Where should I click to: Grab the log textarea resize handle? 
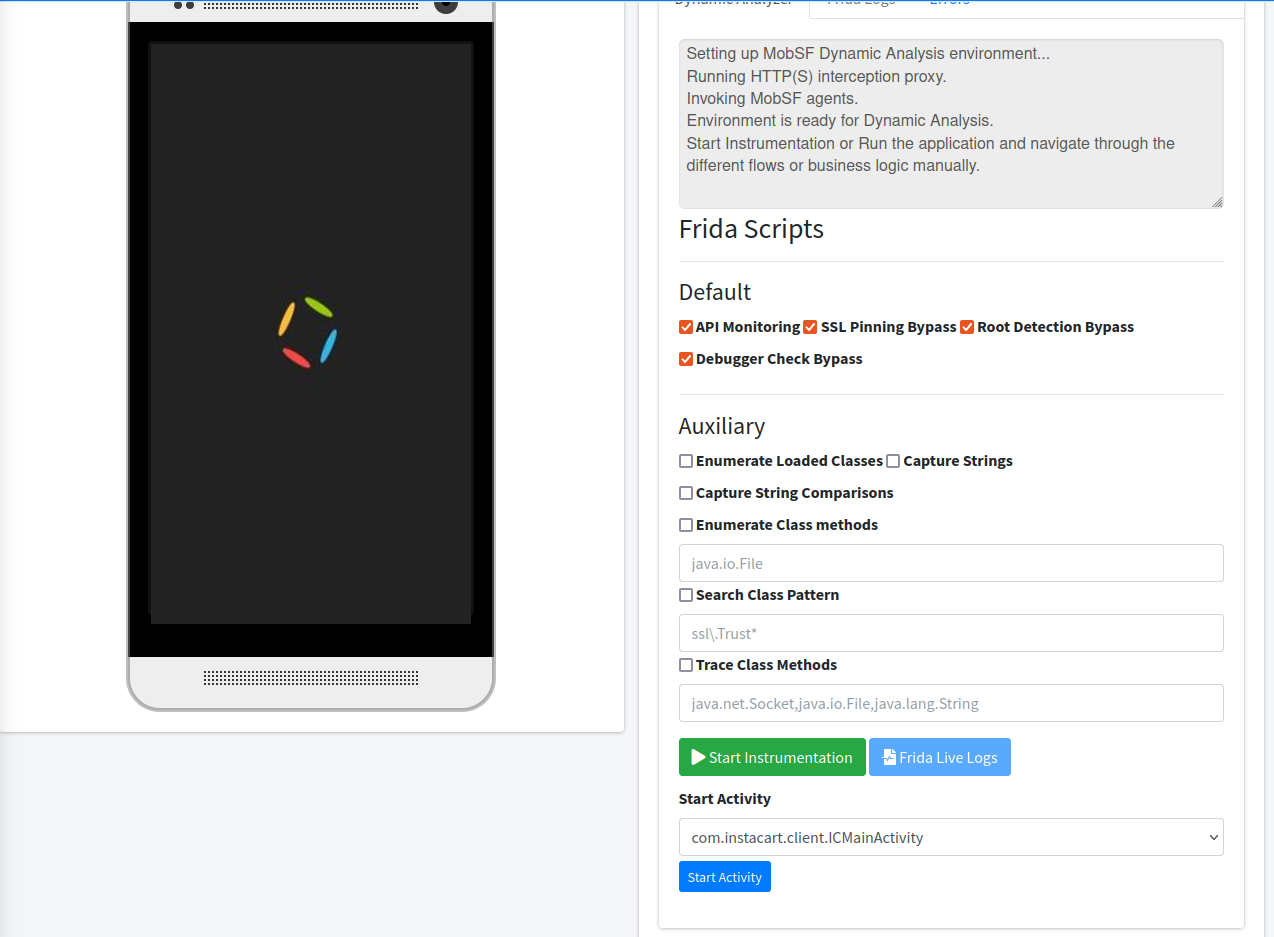tap(1217, 202)
